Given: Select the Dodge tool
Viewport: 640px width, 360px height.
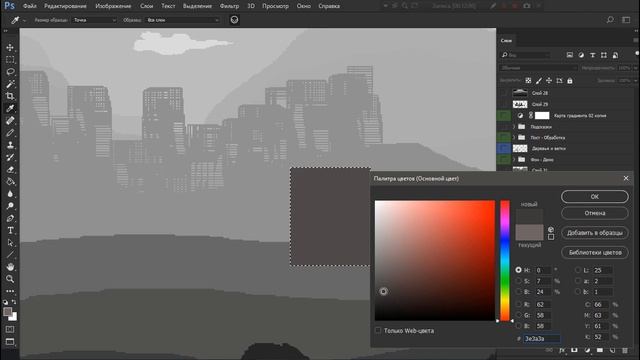Looking at the screenshot, I should point(10,206).
